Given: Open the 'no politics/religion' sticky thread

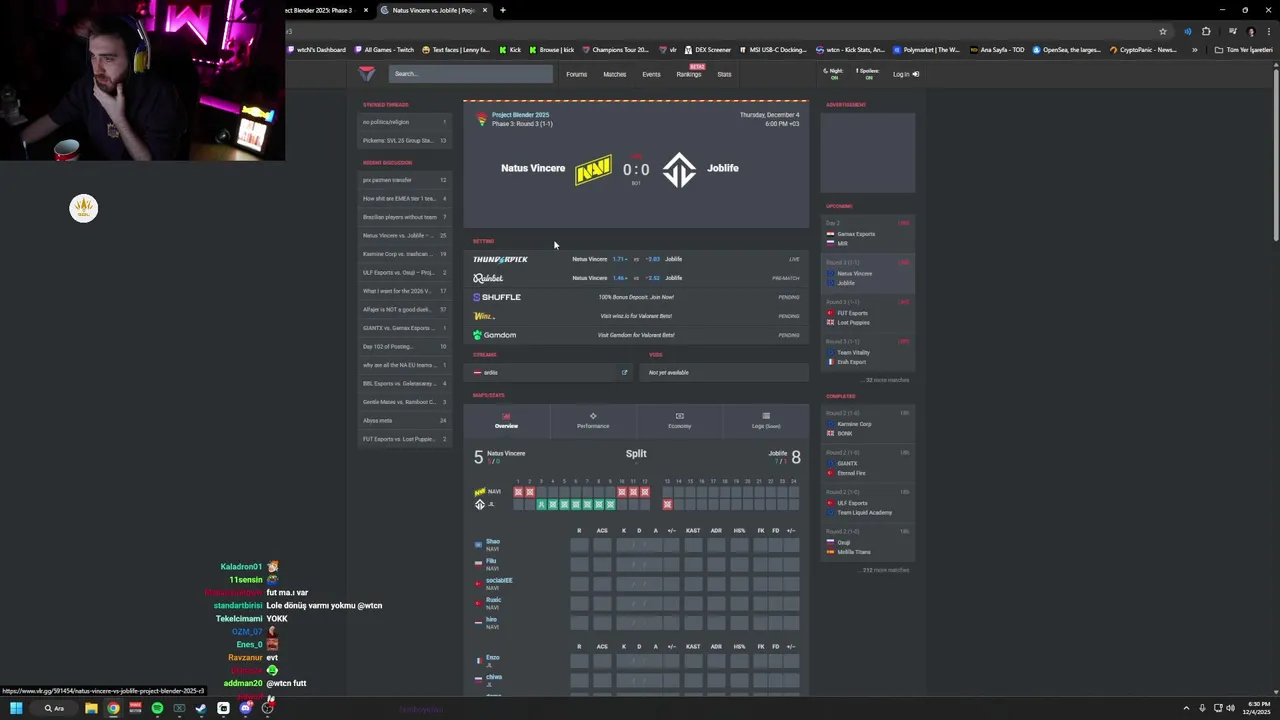Looking at the screenshot, I should [x=405, y=122].
